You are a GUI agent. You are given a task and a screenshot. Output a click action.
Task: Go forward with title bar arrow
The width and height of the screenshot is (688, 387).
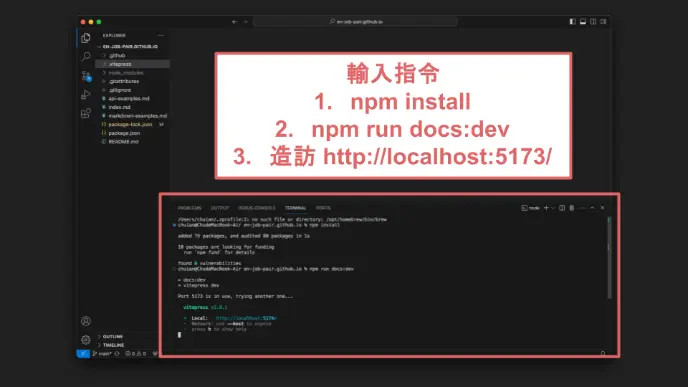(245, 22)
